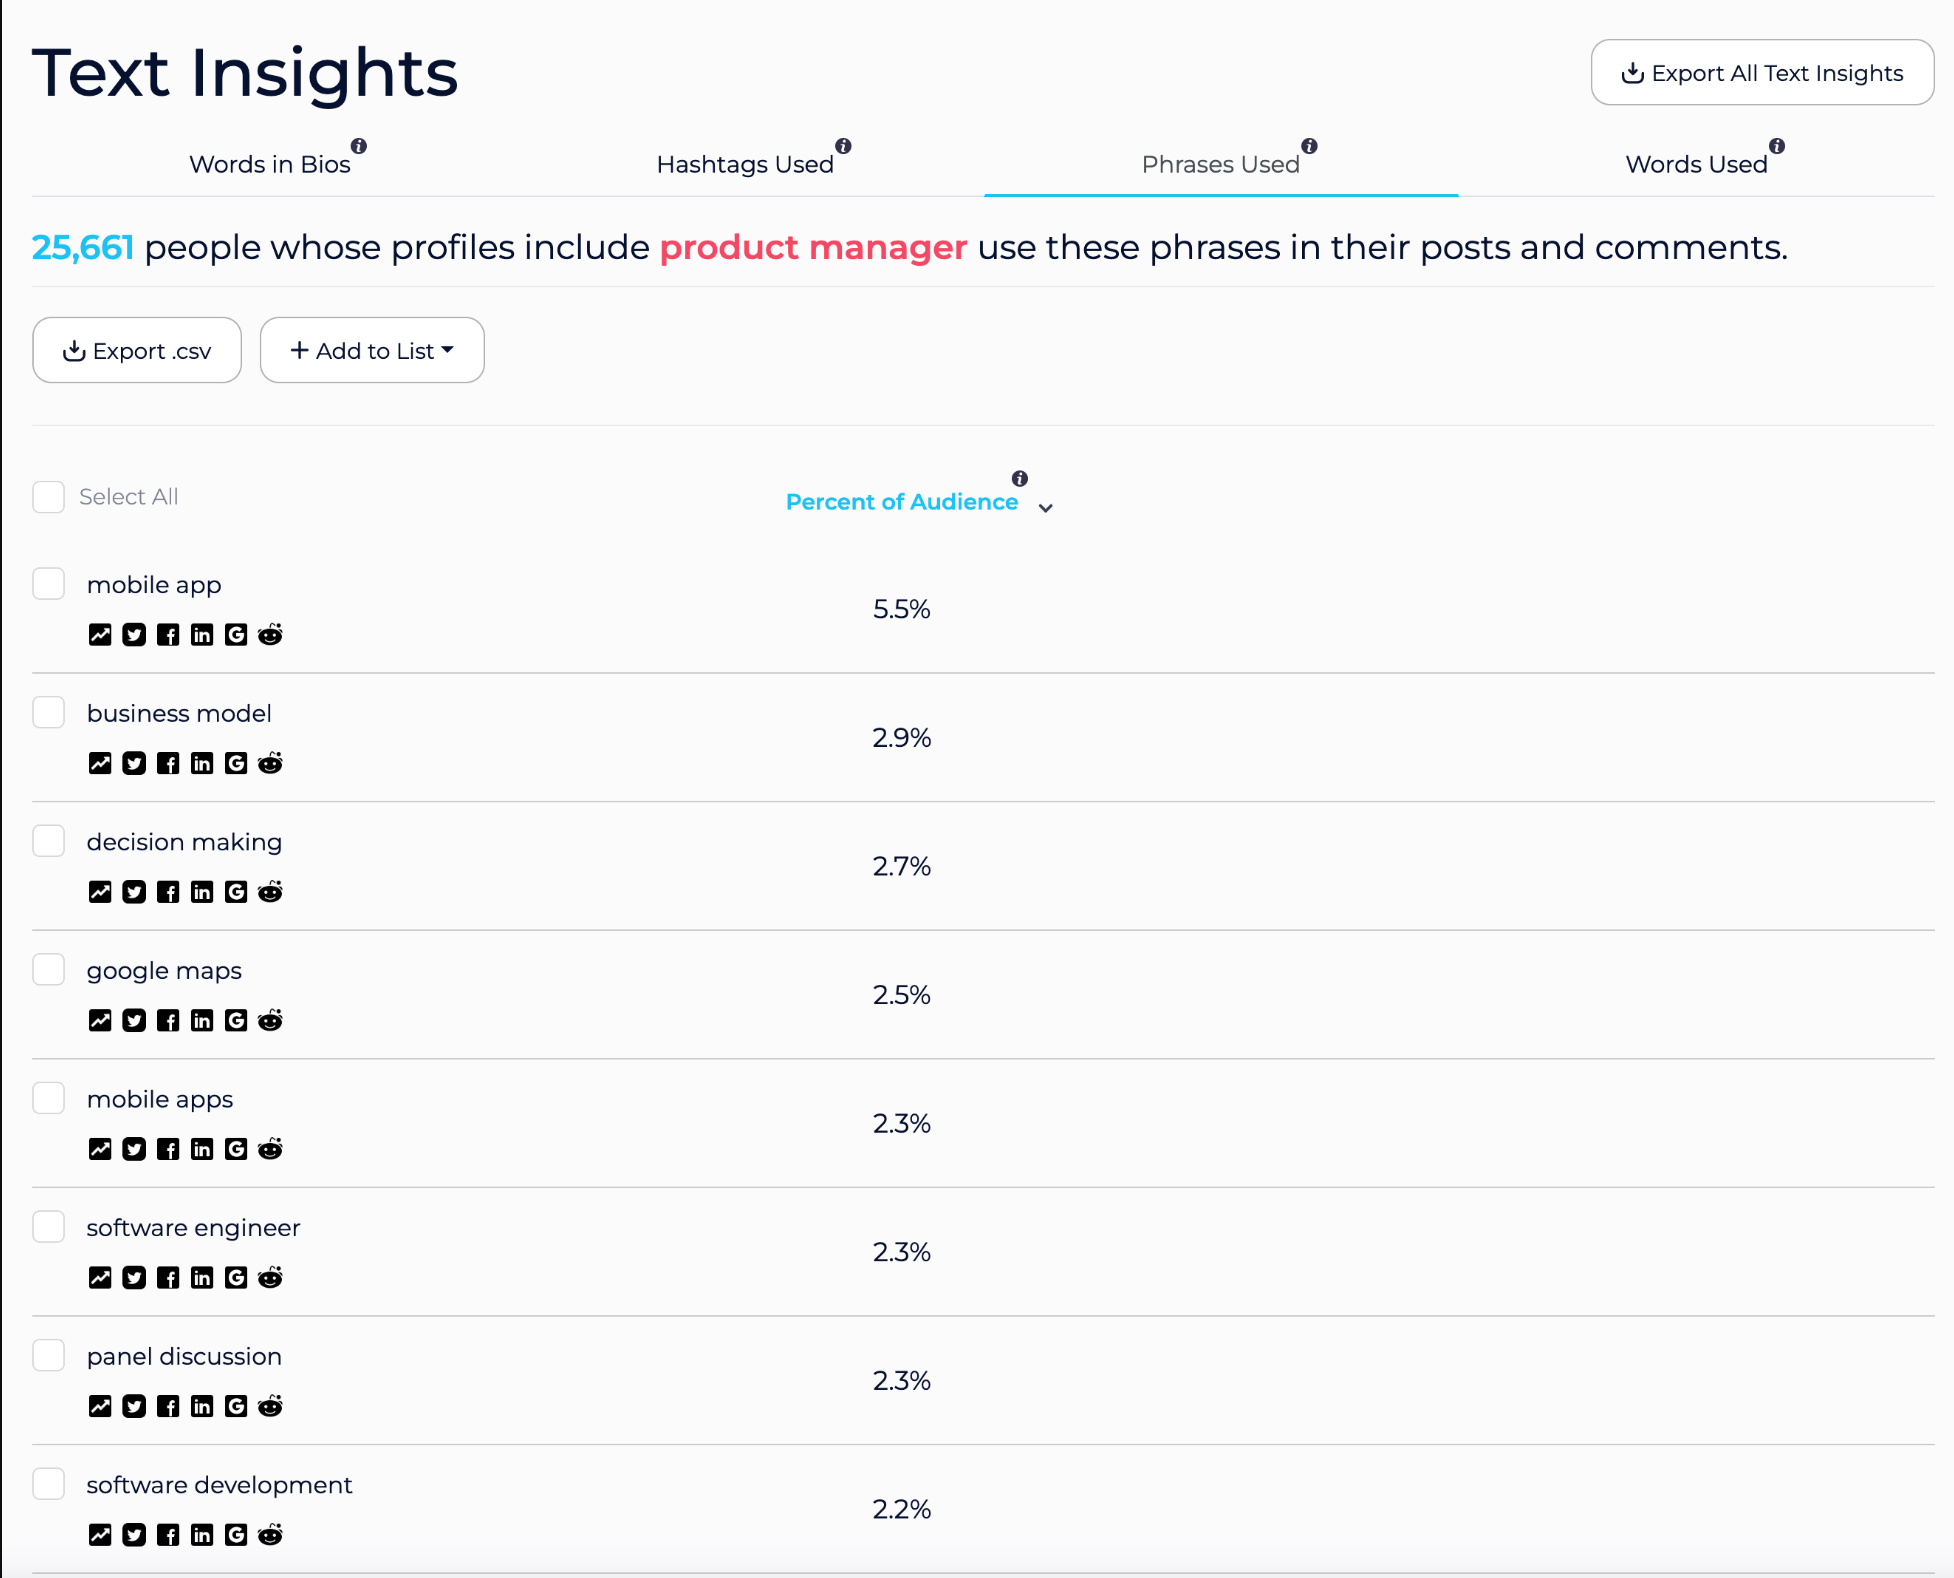
Task: Click the Twitter icon under mobile app
Action: [x=134, y=635]
